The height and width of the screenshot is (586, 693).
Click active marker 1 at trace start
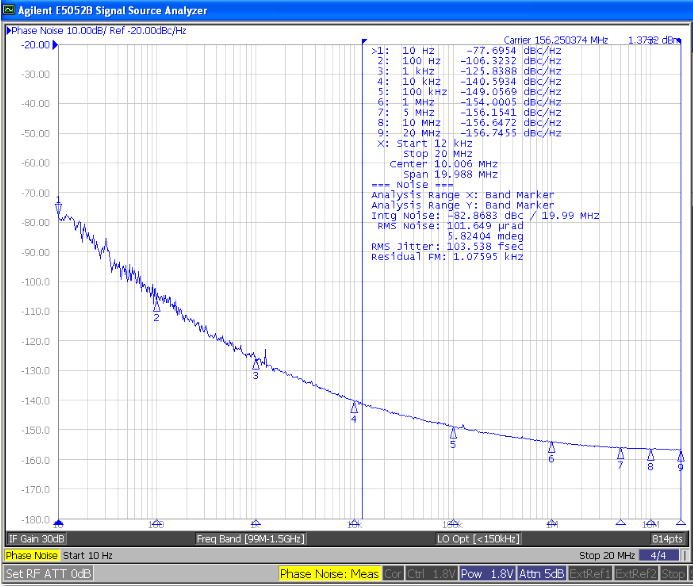click(x=58, y=208)
